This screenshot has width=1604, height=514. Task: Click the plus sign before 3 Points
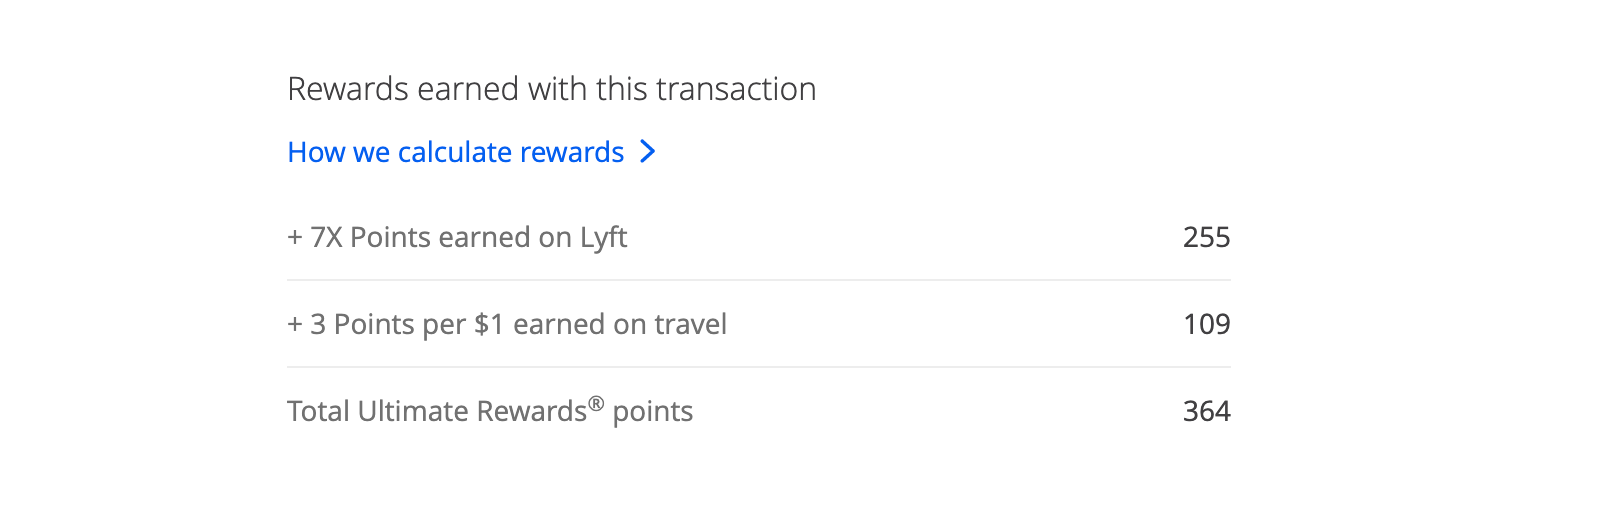[295, 325]
